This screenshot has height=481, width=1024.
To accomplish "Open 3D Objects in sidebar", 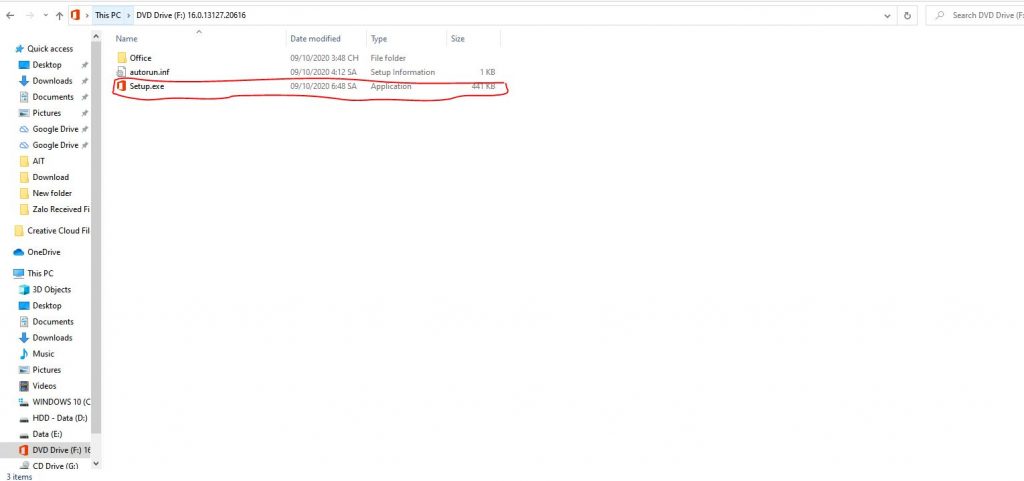I will [x=51, y=290].
